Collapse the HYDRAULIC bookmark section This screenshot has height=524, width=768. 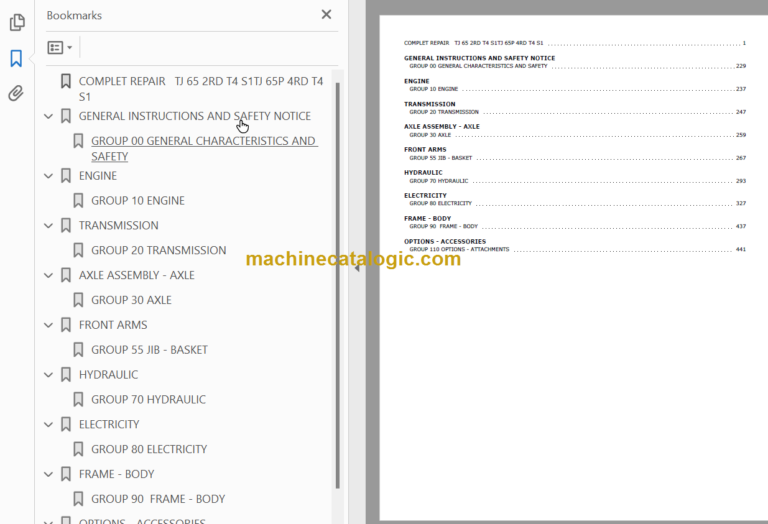(x=48, y=375)
